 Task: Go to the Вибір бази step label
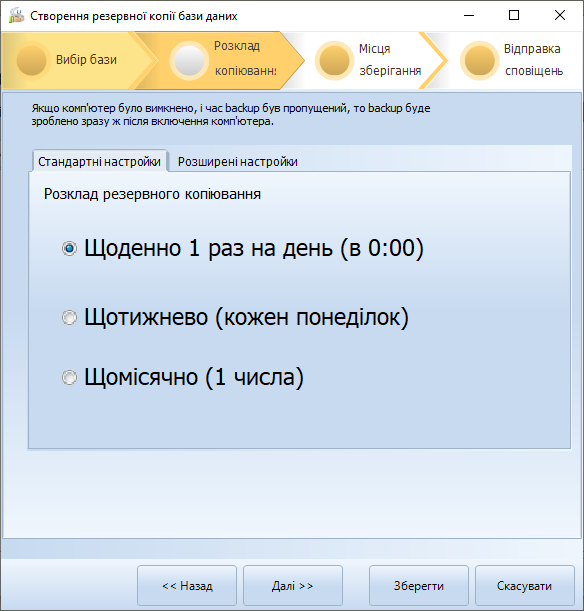coord(86,60)
